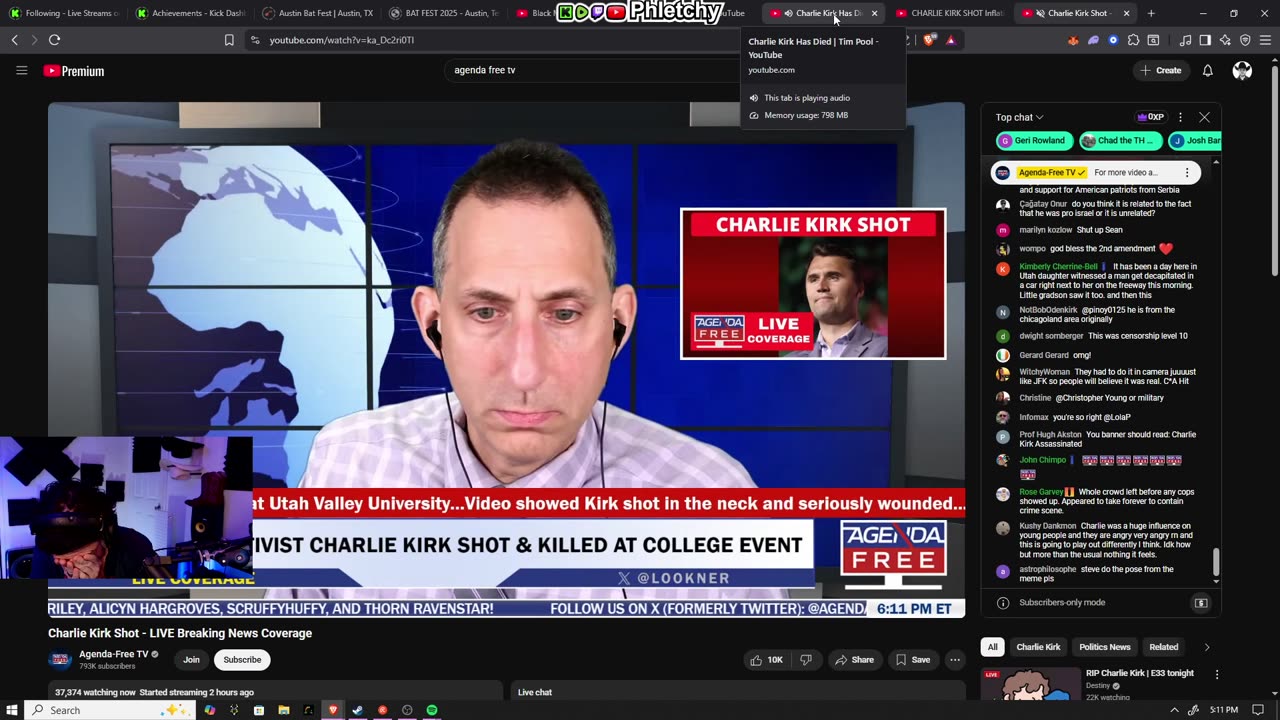Close the live chat panel
This screenshot has width=1280, height=720.
click(x=1204, y=117)
